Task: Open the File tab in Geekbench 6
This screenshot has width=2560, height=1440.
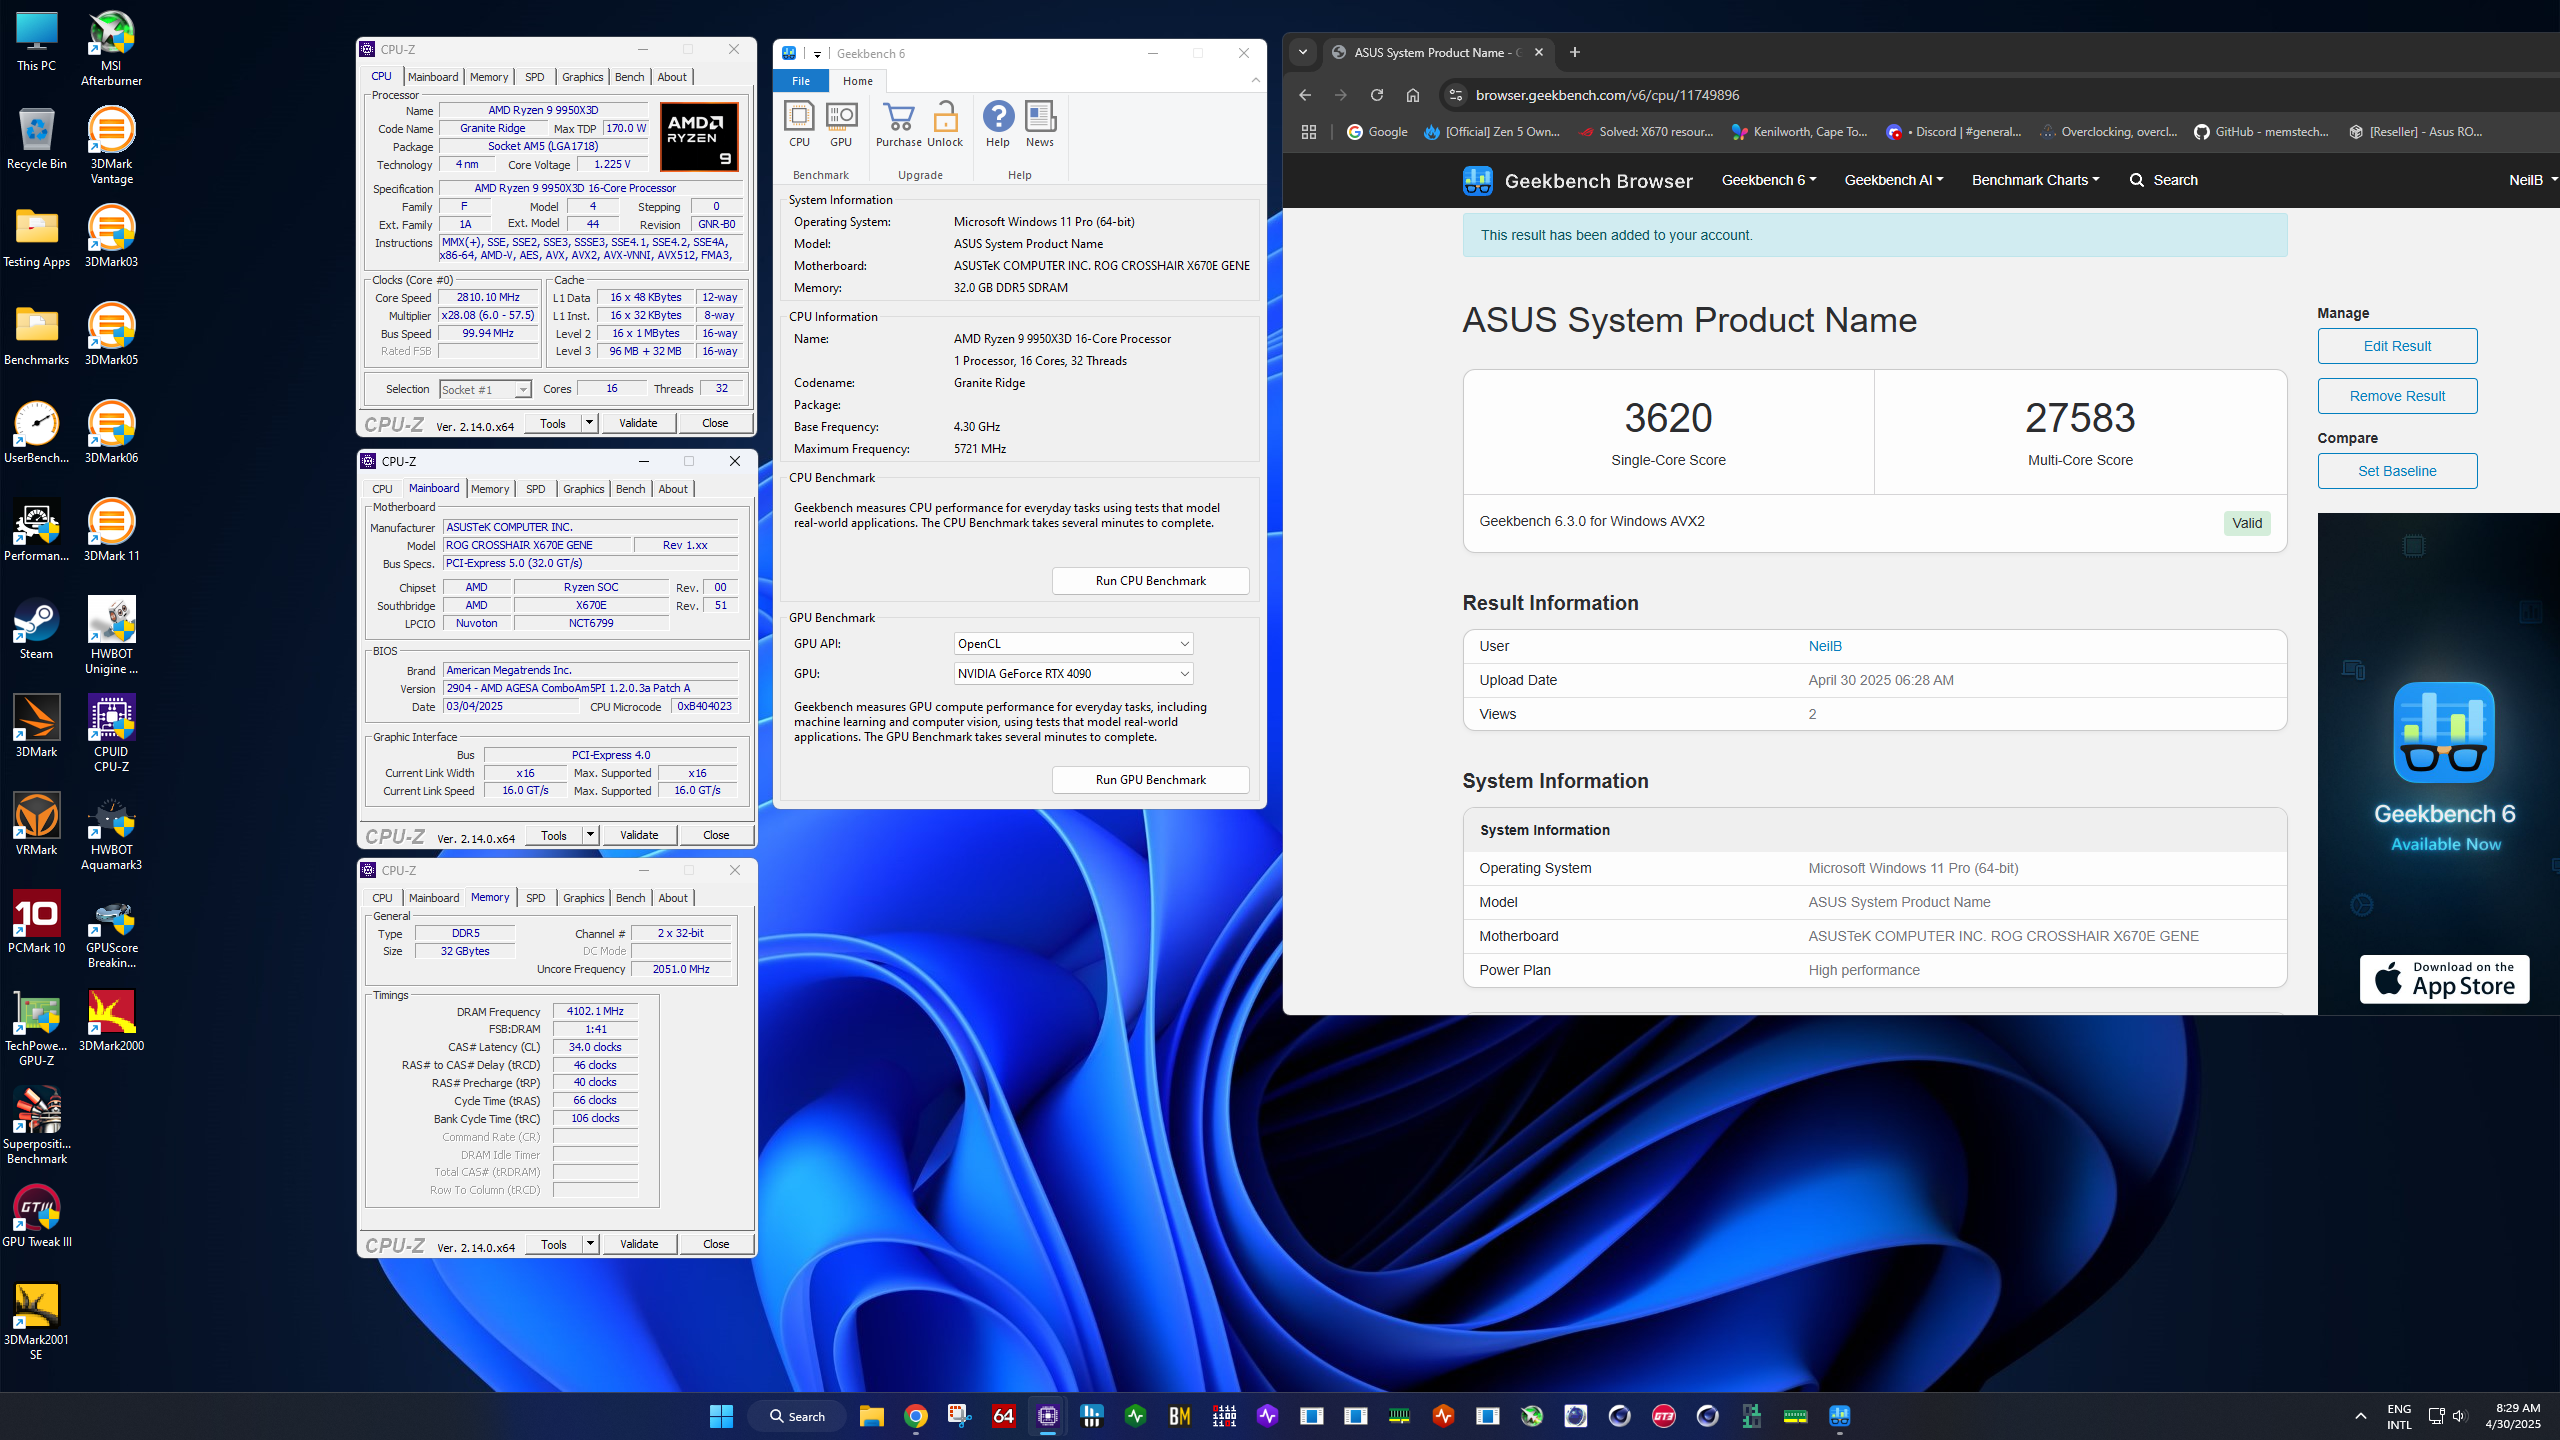Action: pos(801,81)
